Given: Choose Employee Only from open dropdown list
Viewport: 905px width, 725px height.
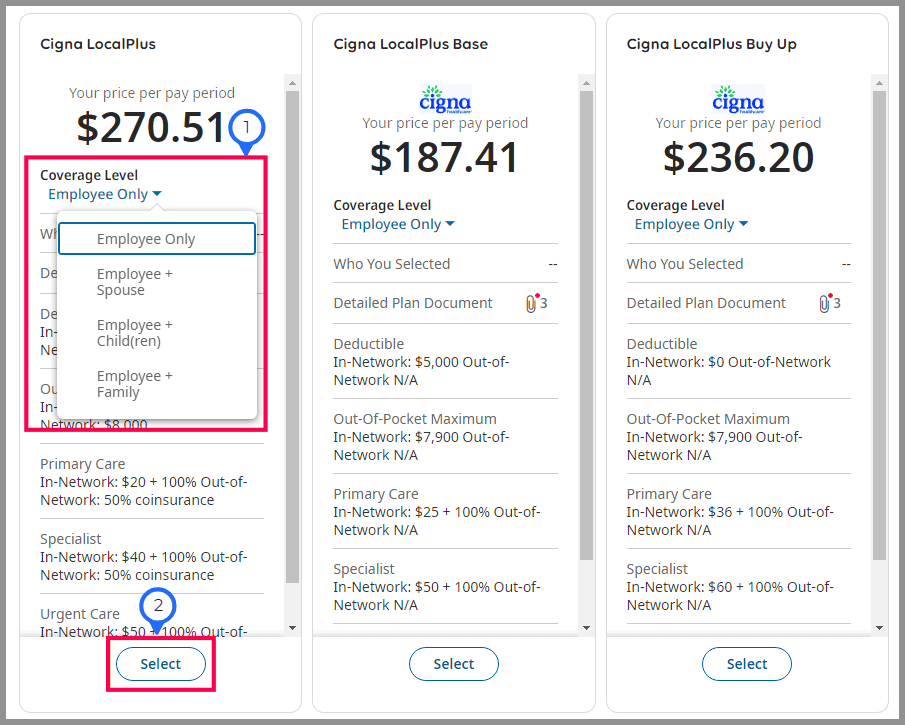Looking at the screenshot, I should tap(157, 238).
